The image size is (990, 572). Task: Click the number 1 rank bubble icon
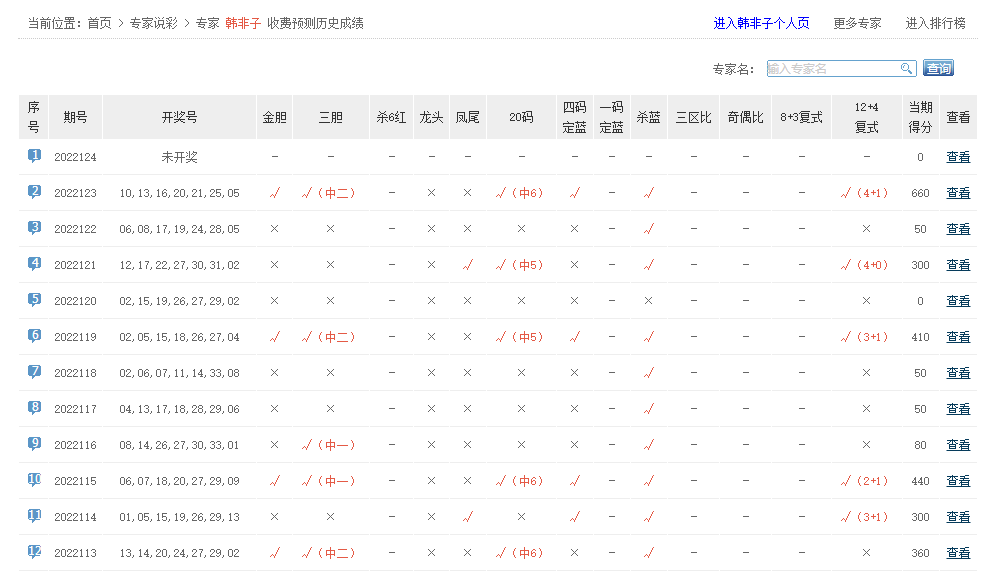(34, 156)
